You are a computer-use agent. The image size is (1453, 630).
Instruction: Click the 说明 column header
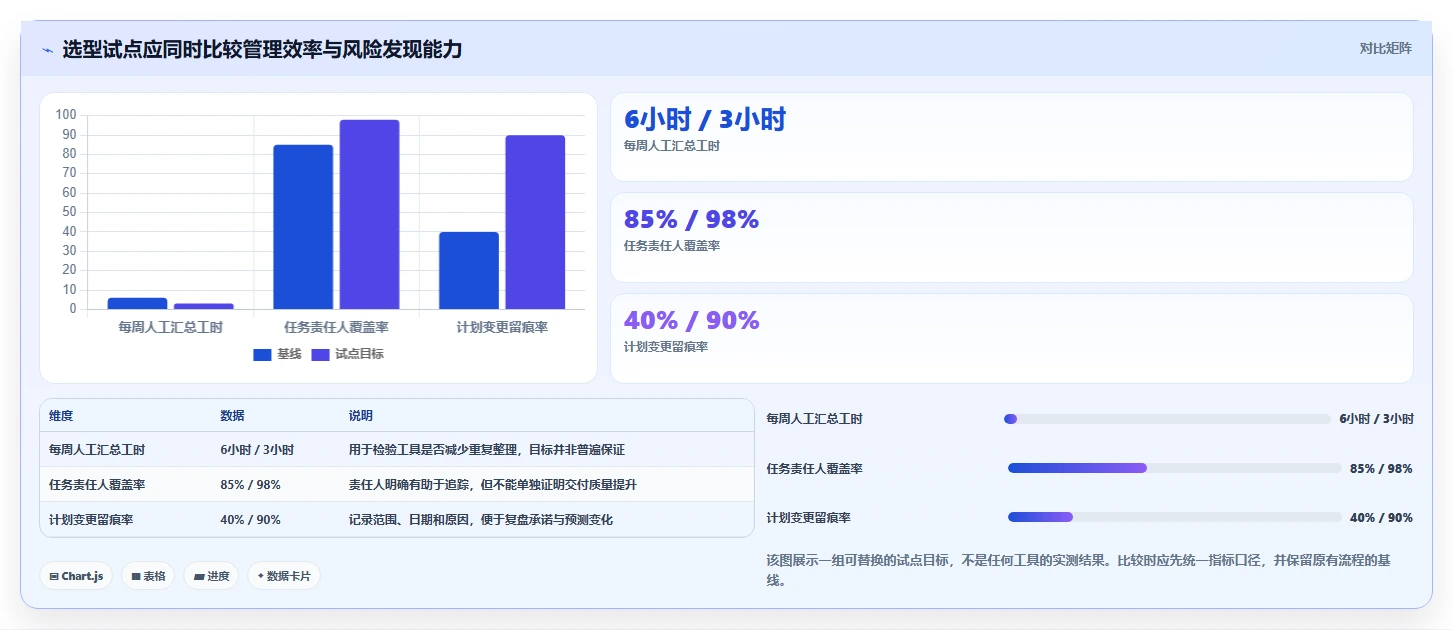[360, 416]
